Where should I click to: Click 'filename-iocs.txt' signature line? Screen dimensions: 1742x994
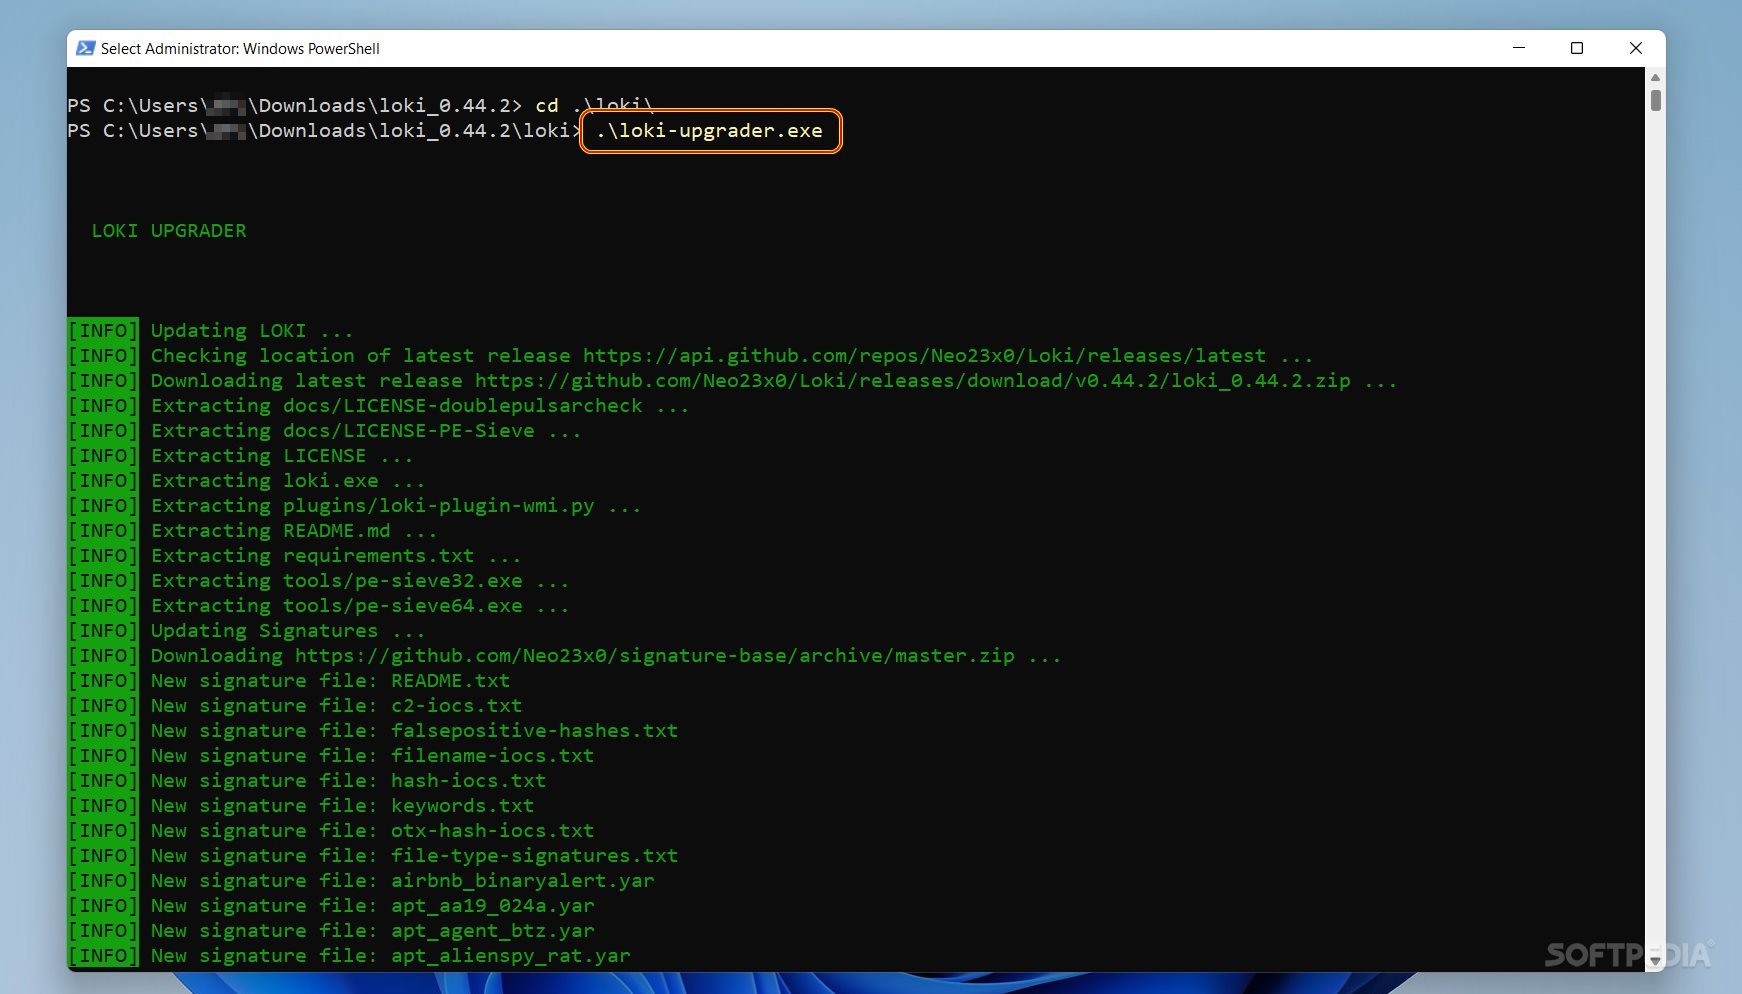pos(372,756)
